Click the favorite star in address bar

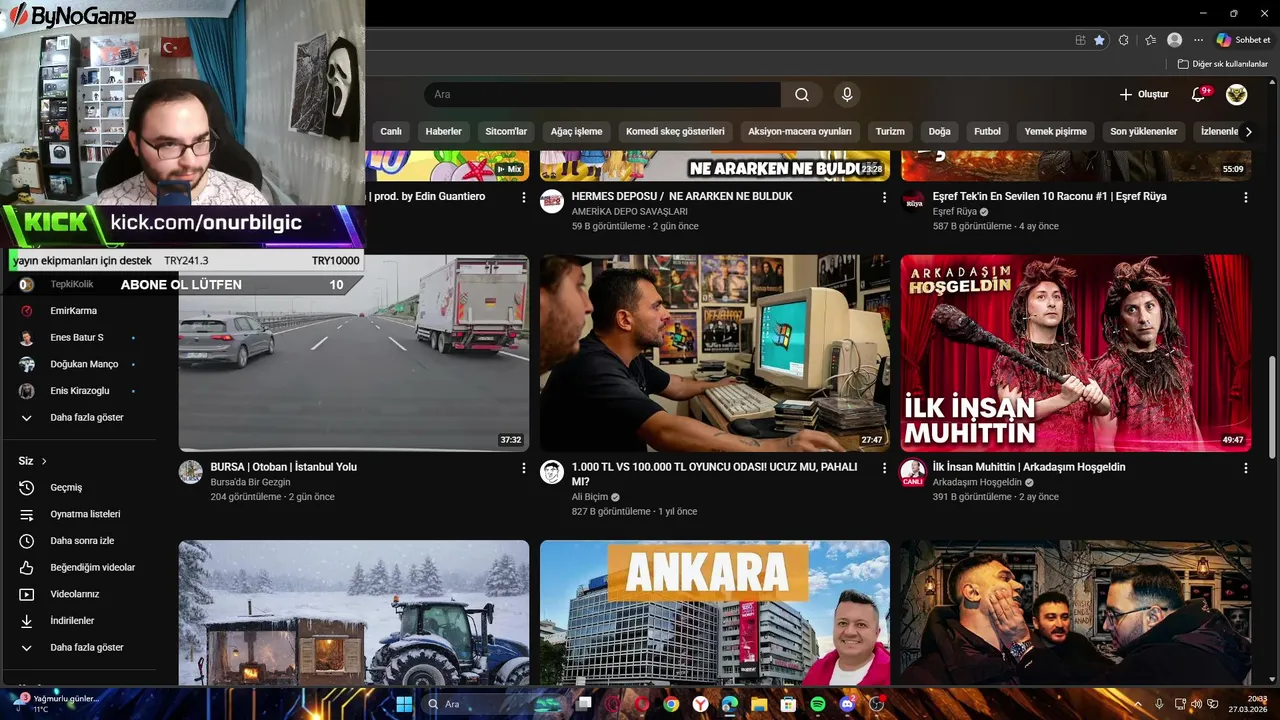(1099, 40)
